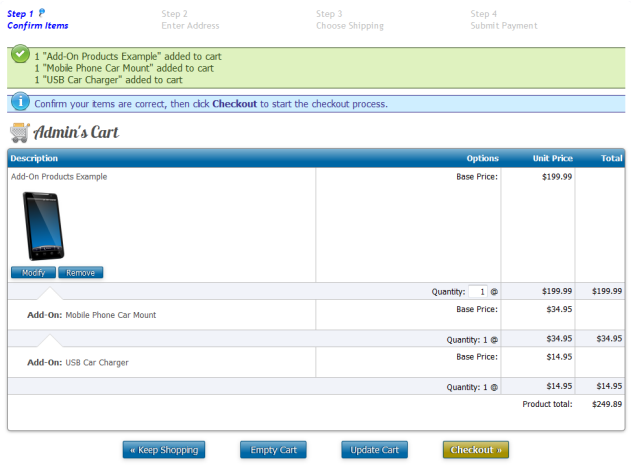This screenshot has height=466, width=631.
Task: Click the shopping cart icon
Action: 19,133
